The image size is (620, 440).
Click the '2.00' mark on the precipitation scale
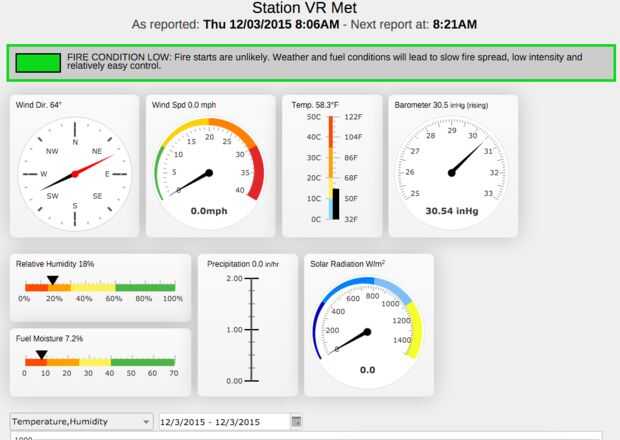(x=234, y=278)
